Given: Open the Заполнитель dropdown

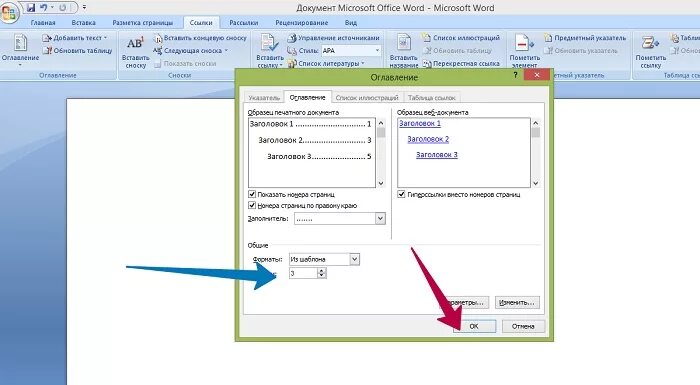Looking at the screenshot, I should coord(380,218).
